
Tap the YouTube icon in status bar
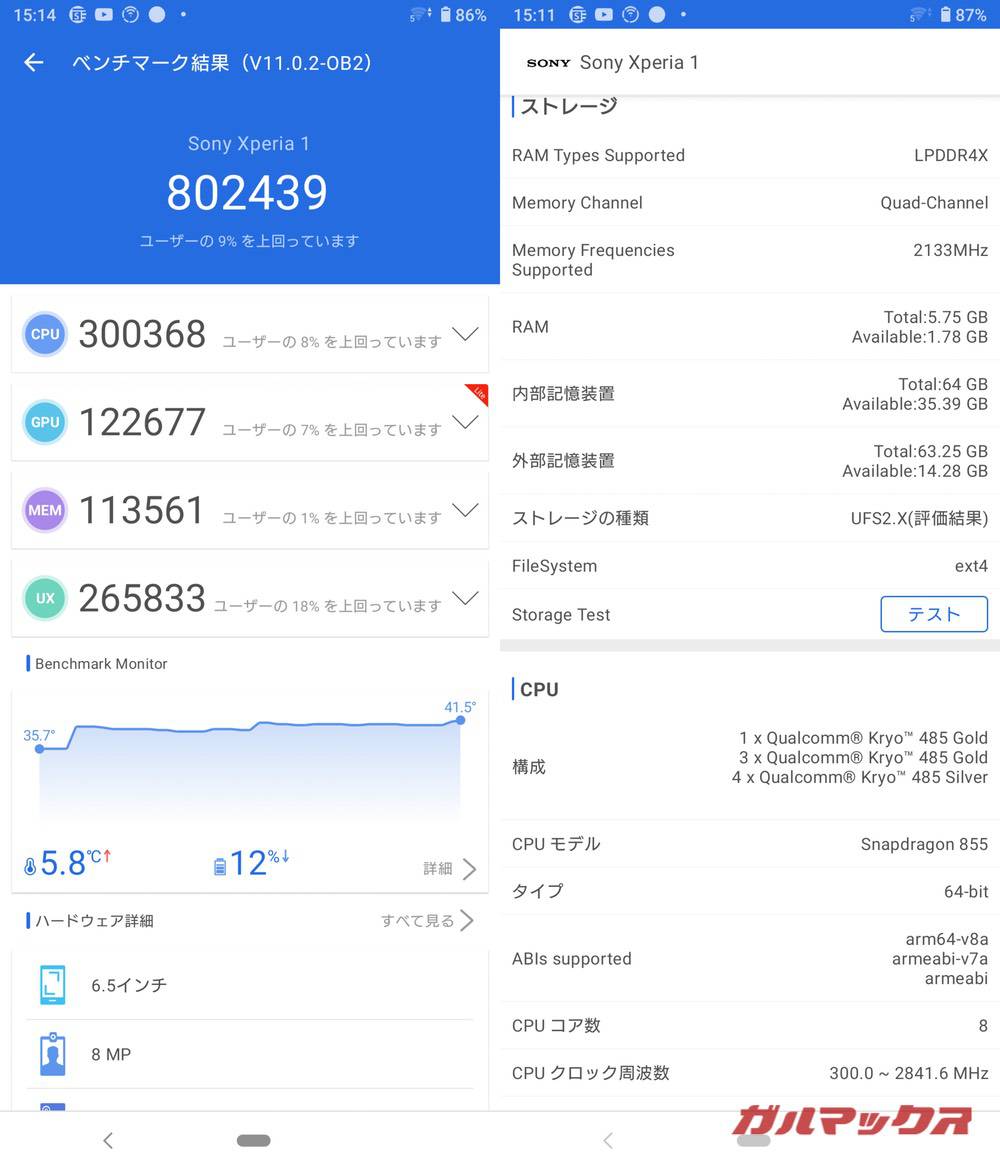coord(104,15)
